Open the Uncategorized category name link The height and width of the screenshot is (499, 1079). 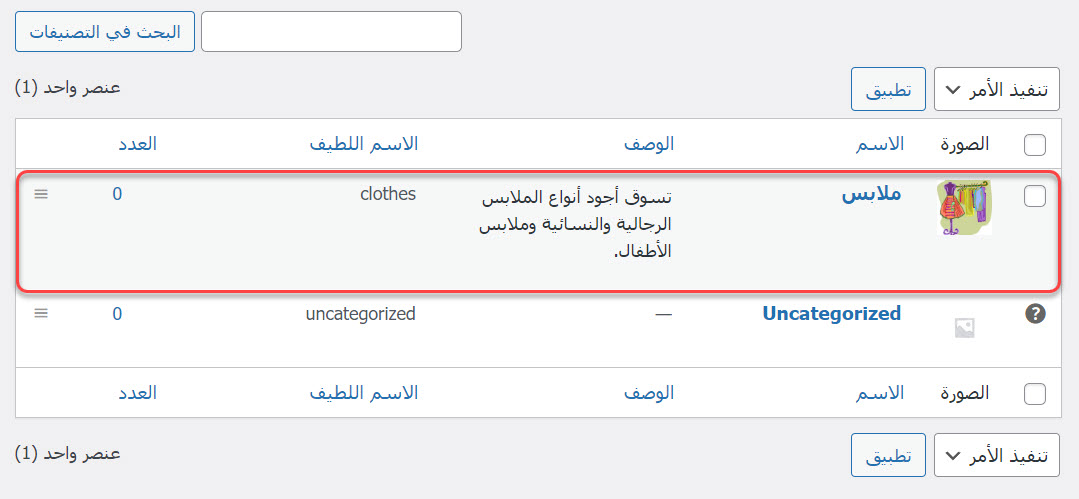coord(831,314)
